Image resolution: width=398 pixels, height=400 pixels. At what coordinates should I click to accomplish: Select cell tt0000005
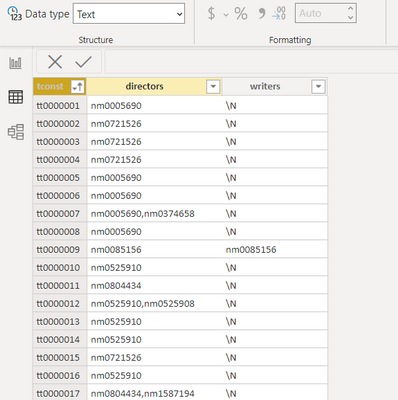tap(60, 178)
